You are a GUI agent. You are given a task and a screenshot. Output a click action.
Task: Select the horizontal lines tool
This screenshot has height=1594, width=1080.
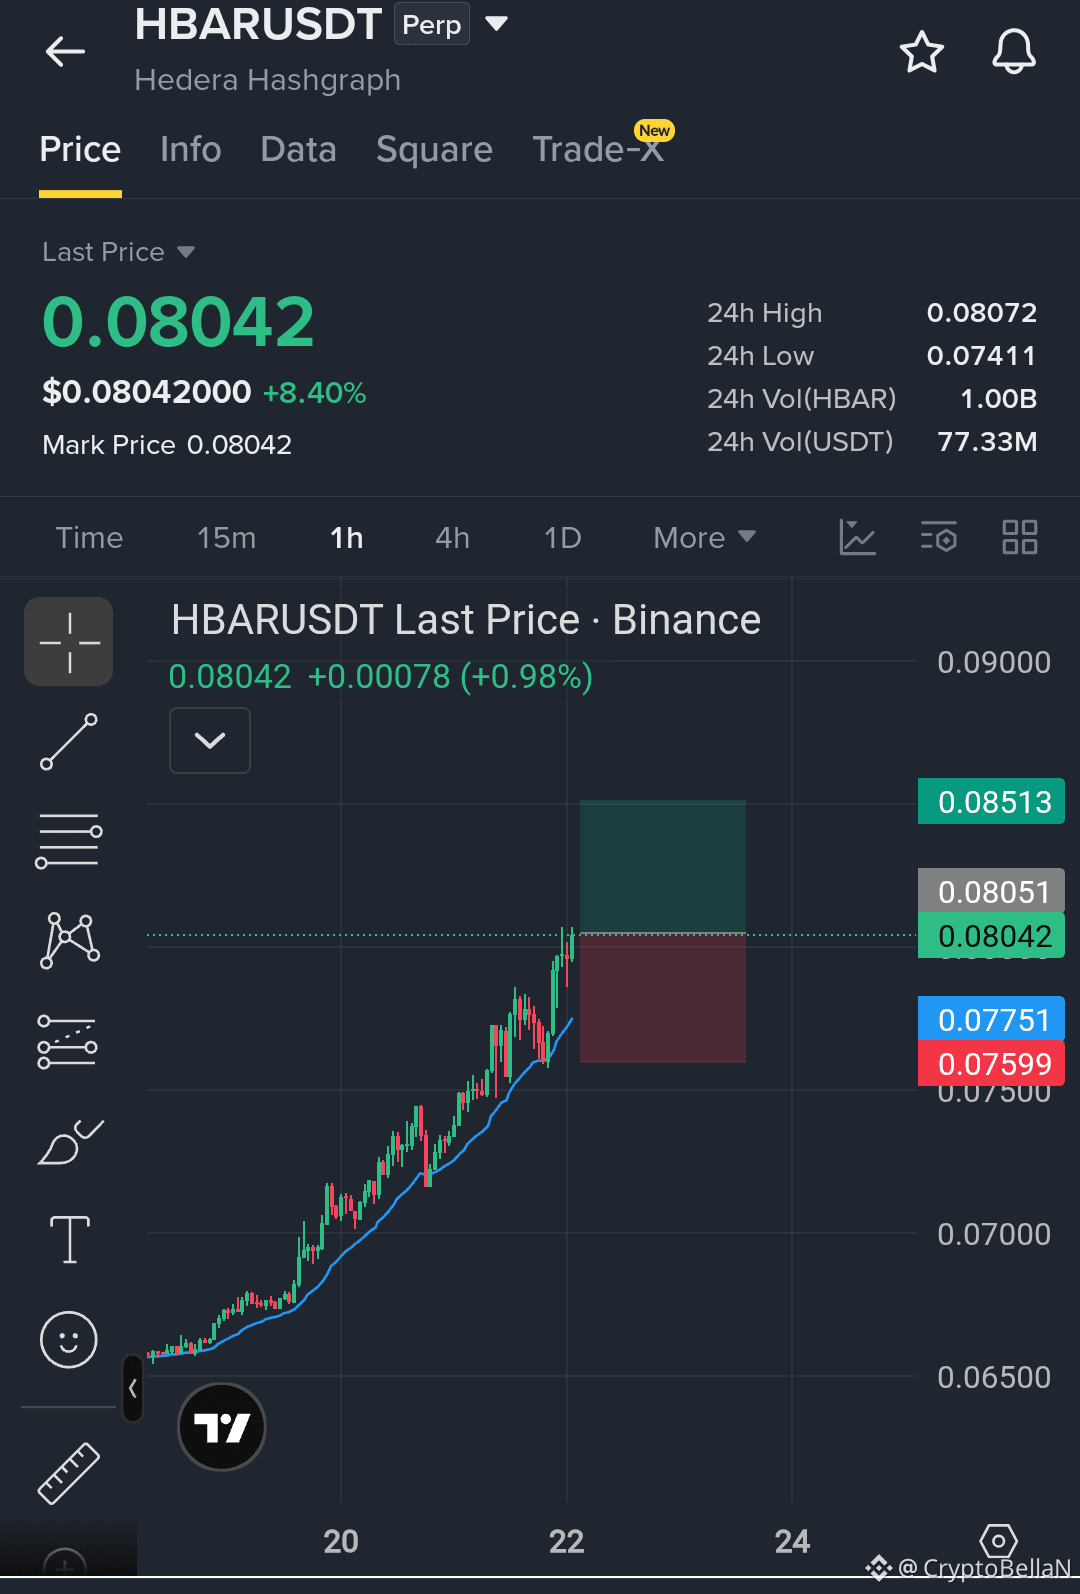(69, 840)
